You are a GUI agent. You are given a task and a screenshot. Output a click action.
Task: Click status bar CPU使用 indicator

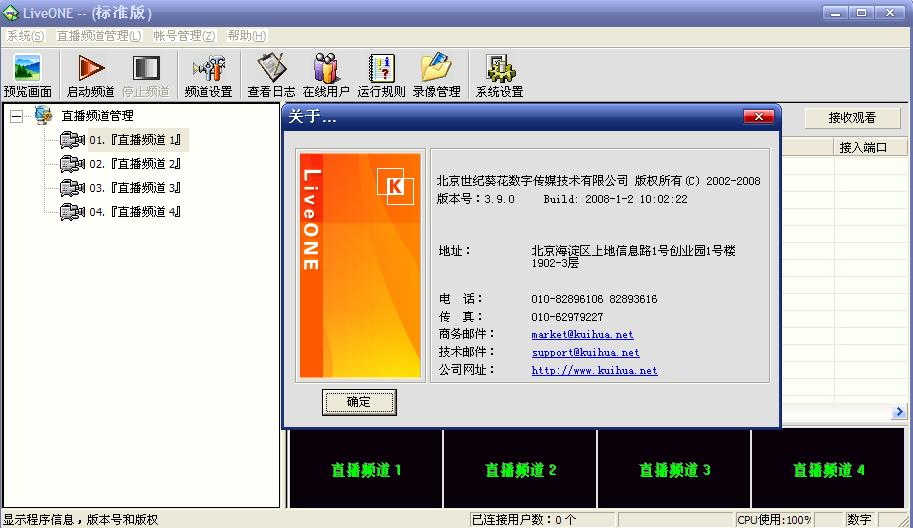click(773, 520)
